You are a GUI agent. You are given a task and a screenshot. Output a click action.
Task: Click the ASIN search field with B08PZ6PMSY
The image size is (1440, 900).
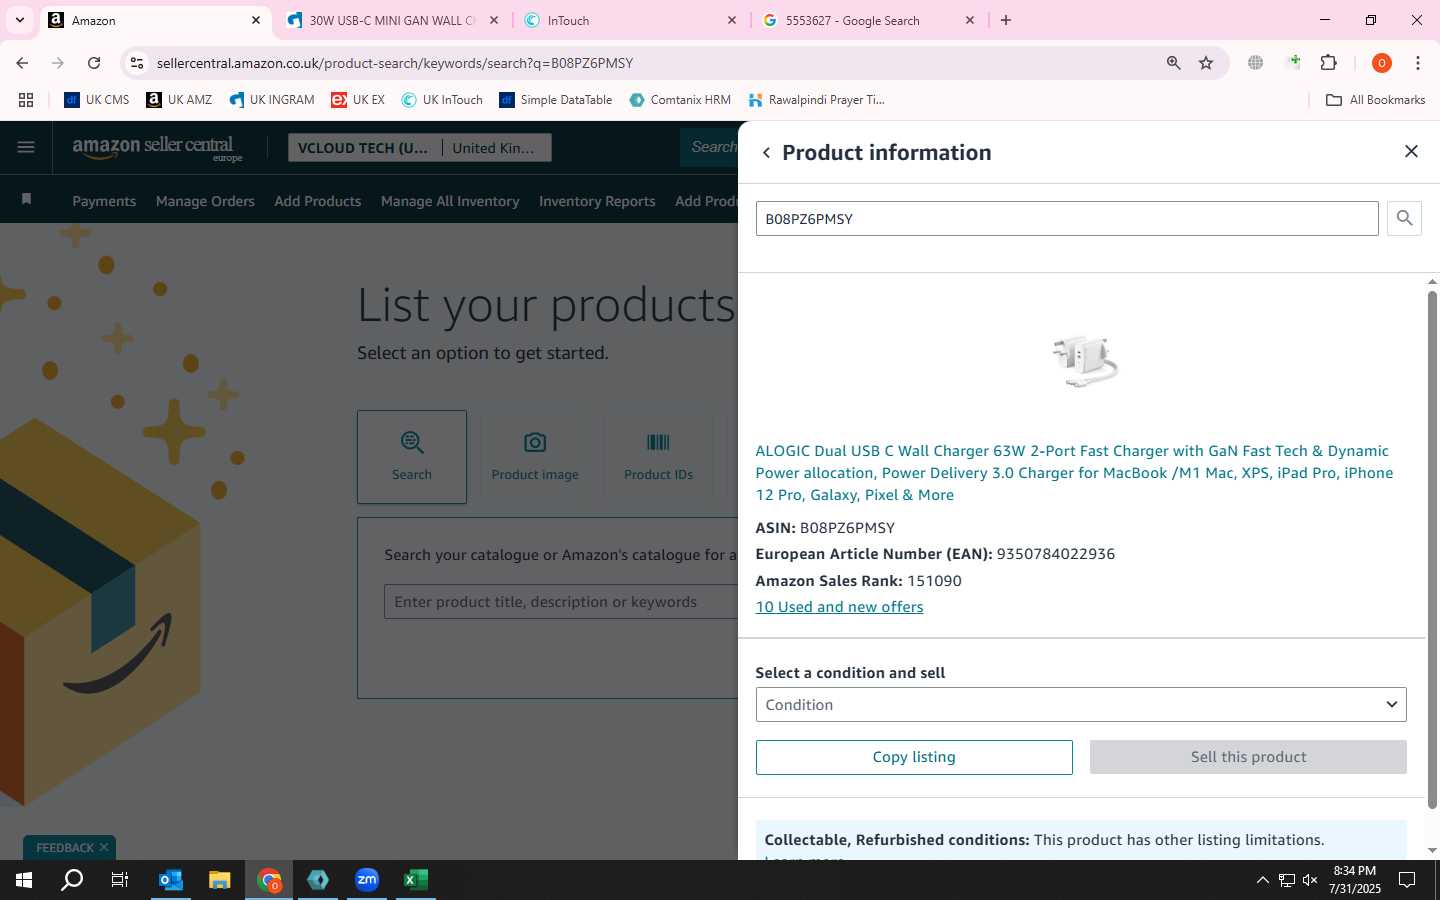1067,219
